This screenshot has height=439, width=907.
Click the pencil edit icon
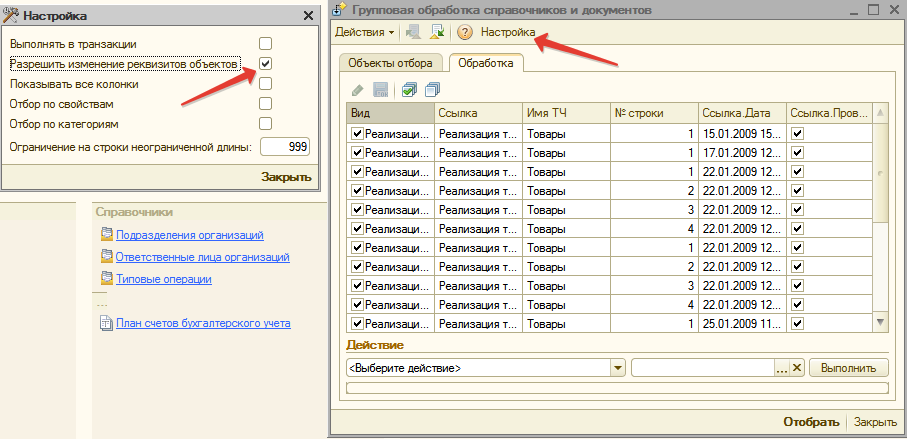pyautogui.click(x=358, y=89)
